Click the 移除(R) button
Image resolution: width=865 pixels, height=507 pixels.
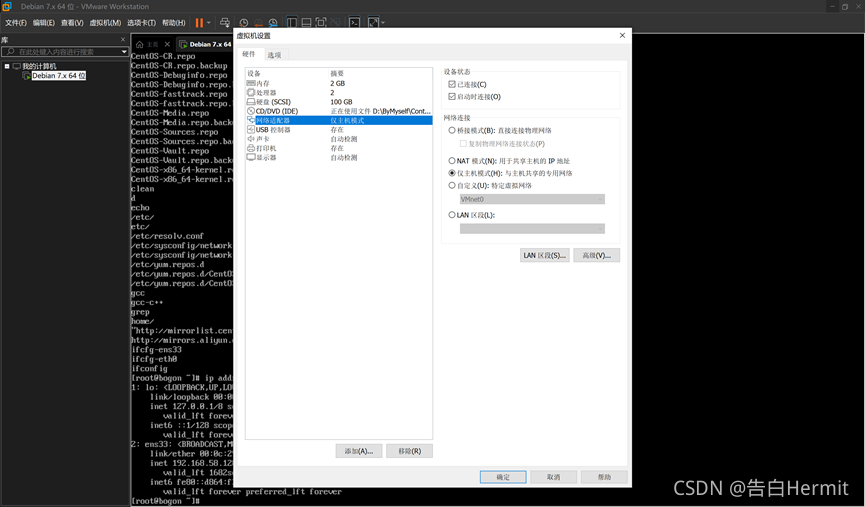coord(409,451)
